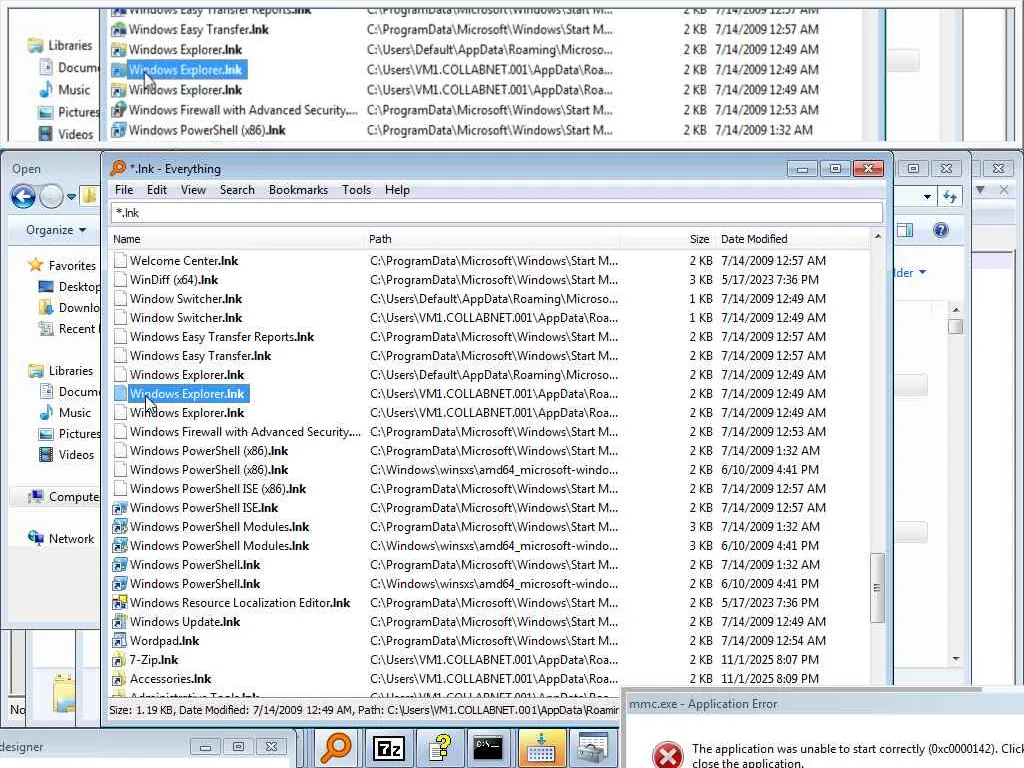Viewport: 1024px width, 768px height.
Task: Click the blue help icon in the Open dialog
Action: tap(940, 230)
